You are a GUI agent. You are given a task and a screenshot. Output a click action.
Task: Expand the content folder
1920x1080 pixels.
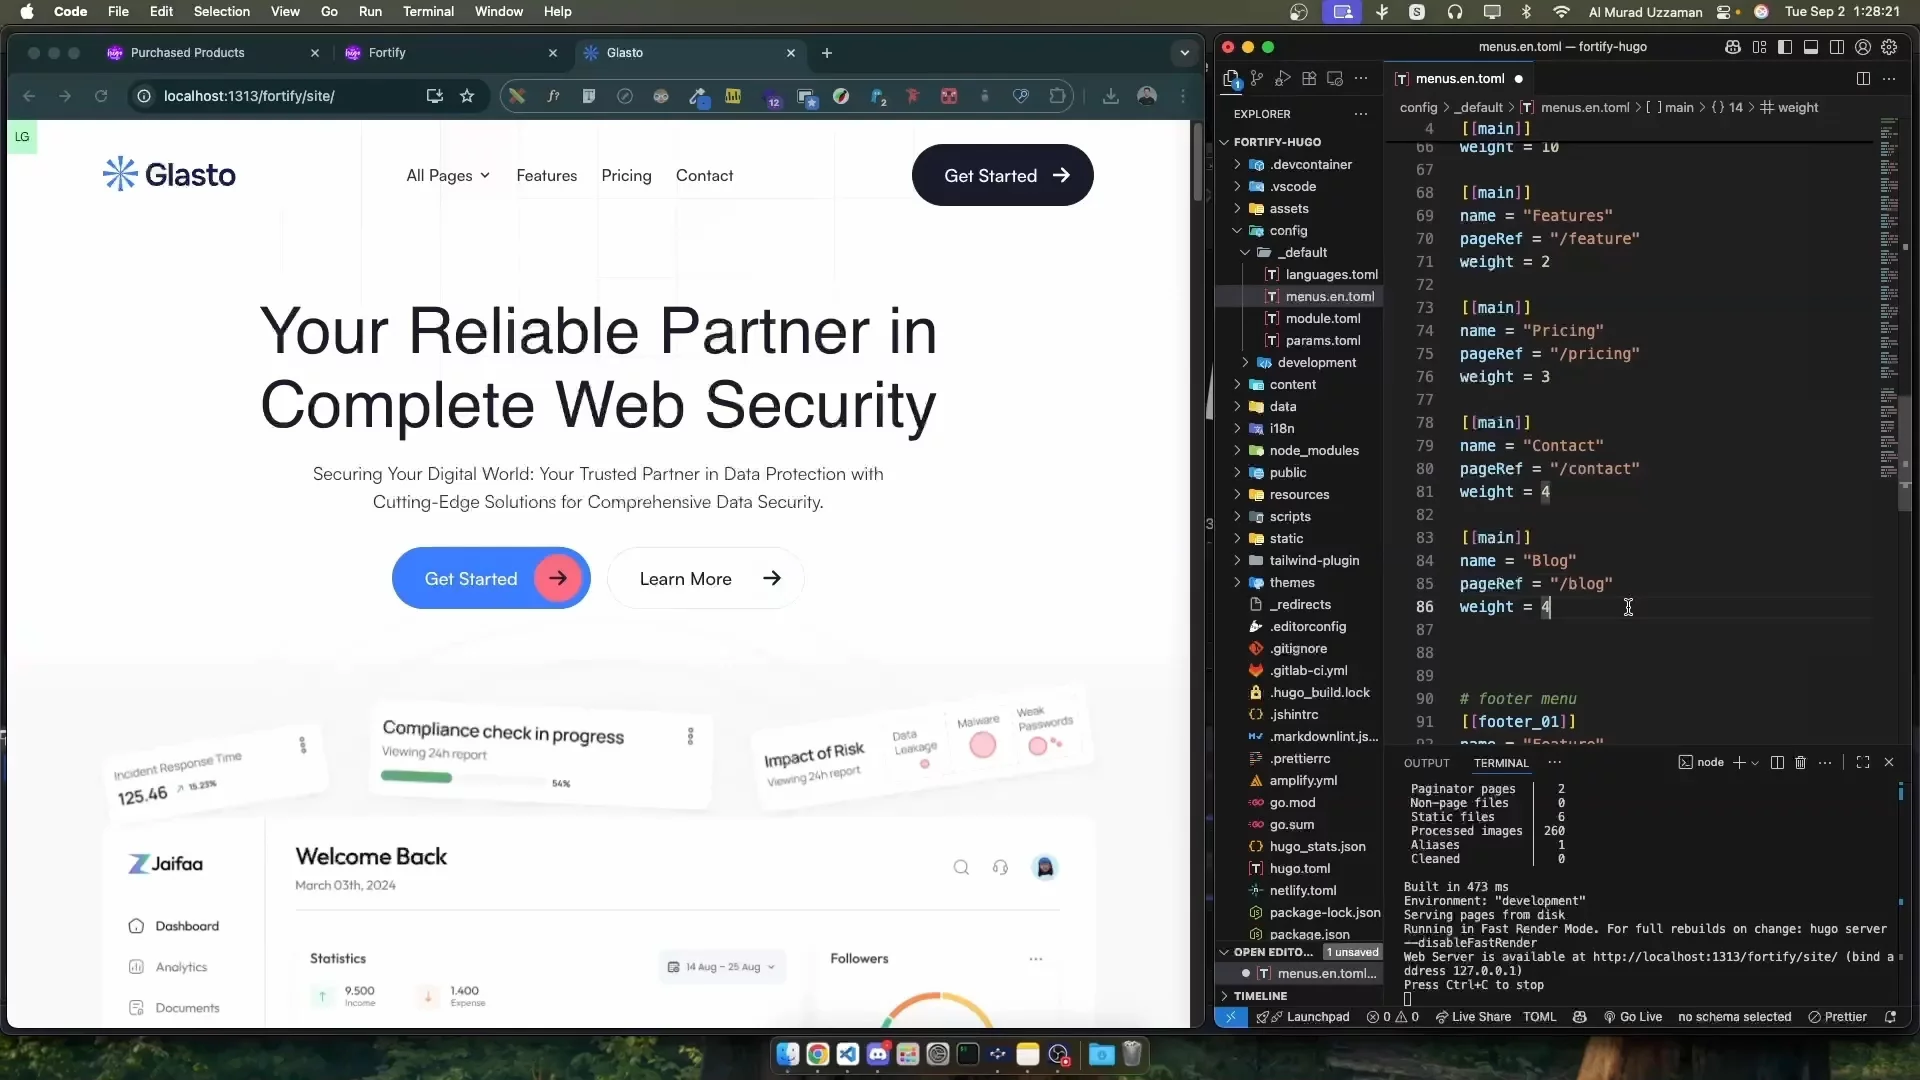point(1292,384)
